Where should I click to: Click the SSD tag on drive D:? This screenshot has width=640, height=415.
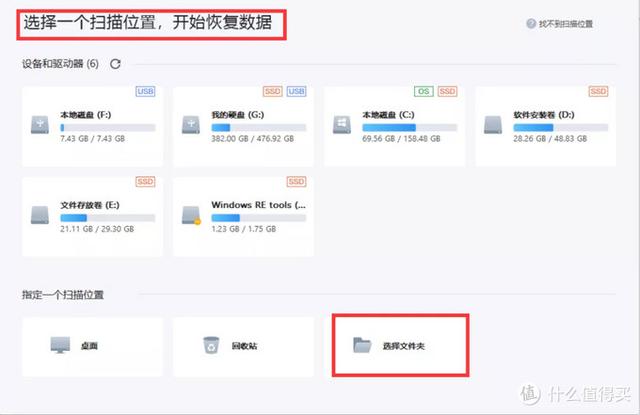pyautogui.click(x=598, y=91)
